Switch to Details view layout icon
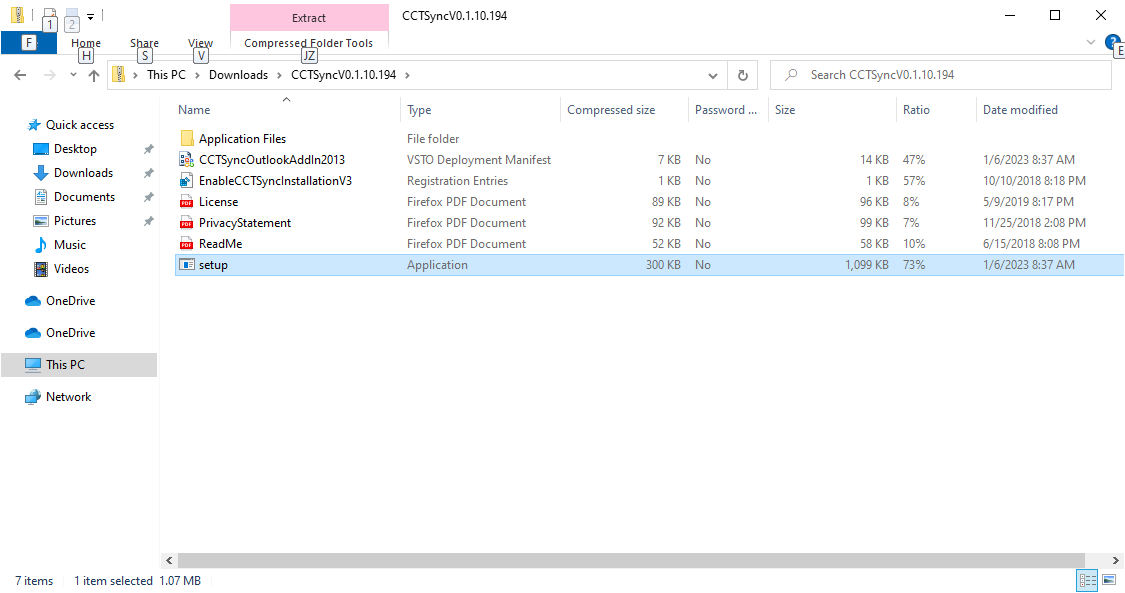1125x593 pixels. [1088, 580]
